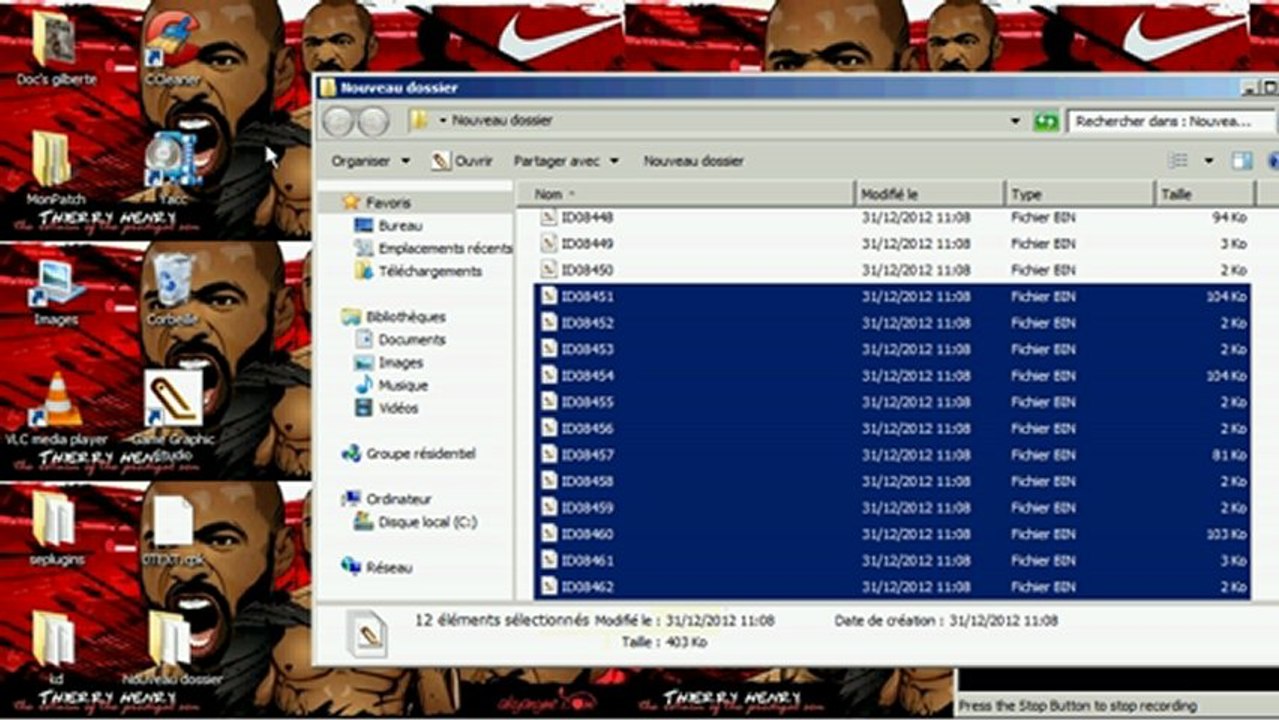Open the seplugins desktop folder
The image size is (1279, 720).
tap(55, 527)
